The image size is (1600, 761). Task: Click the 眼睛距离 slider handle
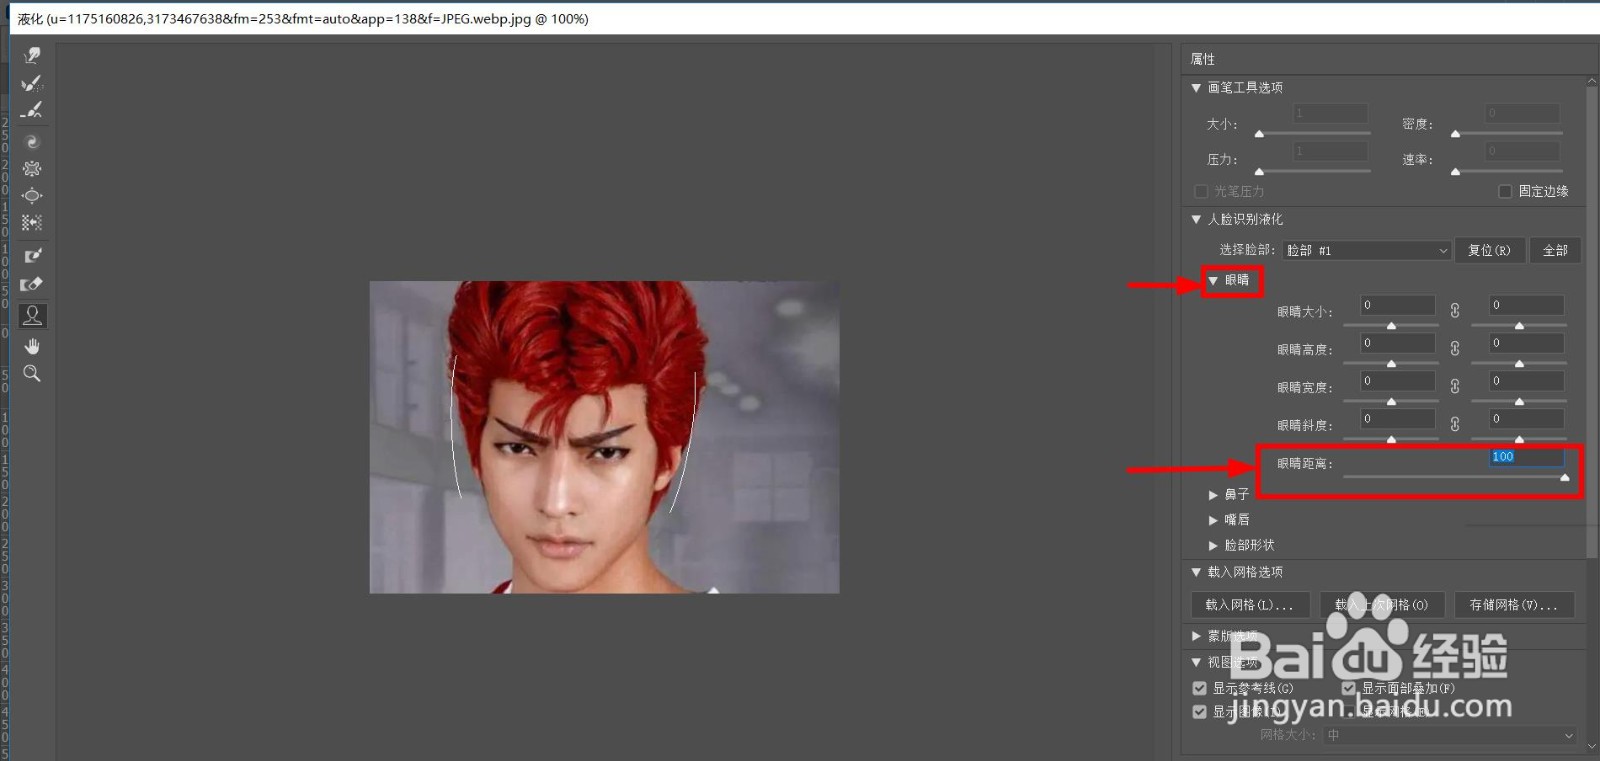tap(1565, 478)
